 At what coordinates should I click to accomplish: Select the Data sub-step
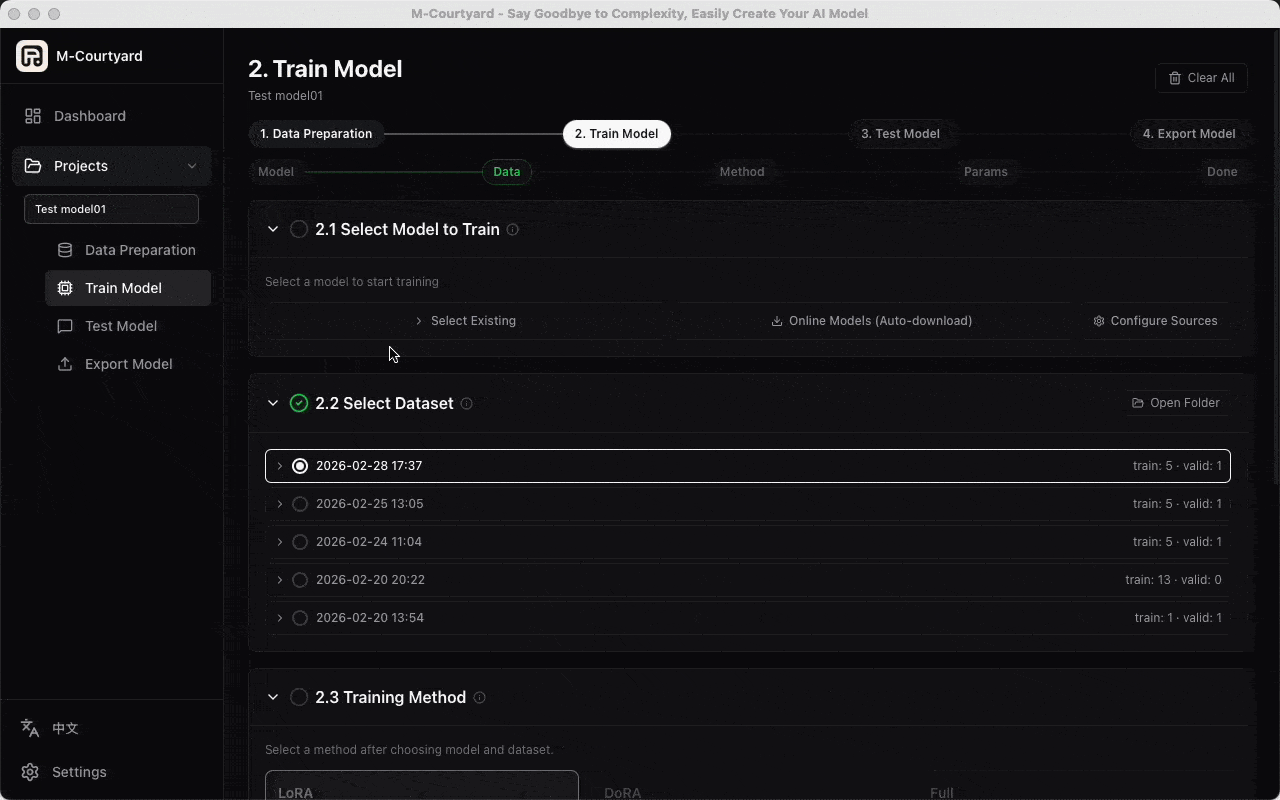507,172
